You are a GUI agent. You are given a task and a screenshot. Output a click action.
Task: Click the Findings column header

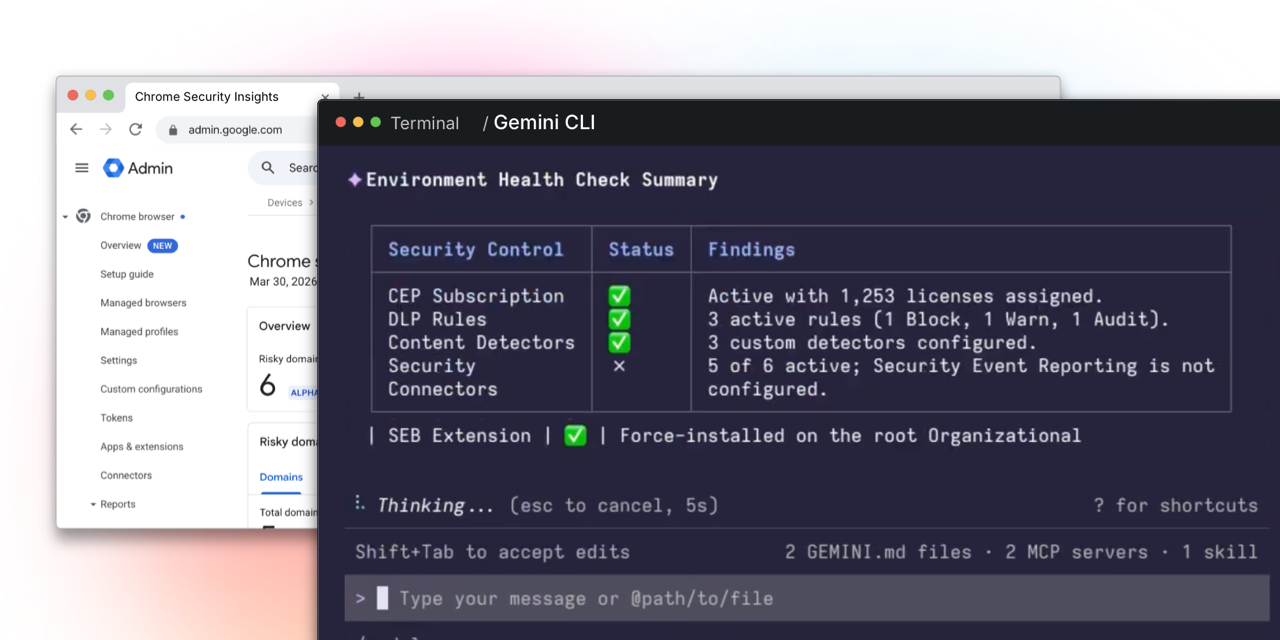751,250
